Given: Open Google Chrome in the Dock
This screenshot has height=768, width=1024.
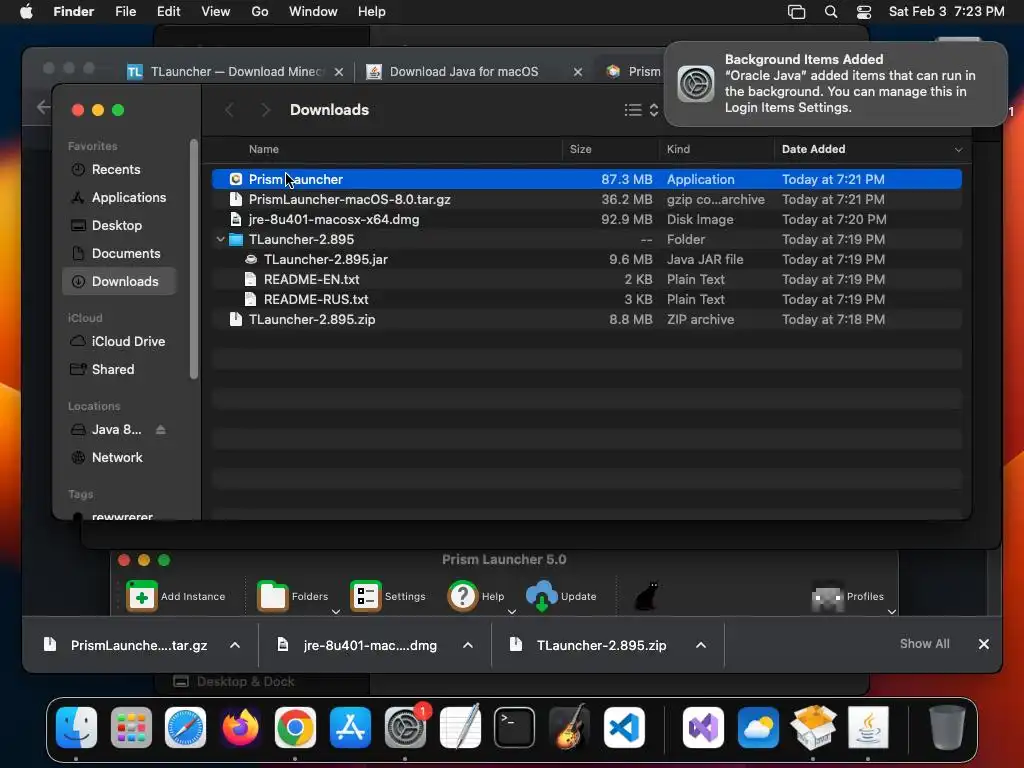Looking at the screenshot, I should [295, 727].
